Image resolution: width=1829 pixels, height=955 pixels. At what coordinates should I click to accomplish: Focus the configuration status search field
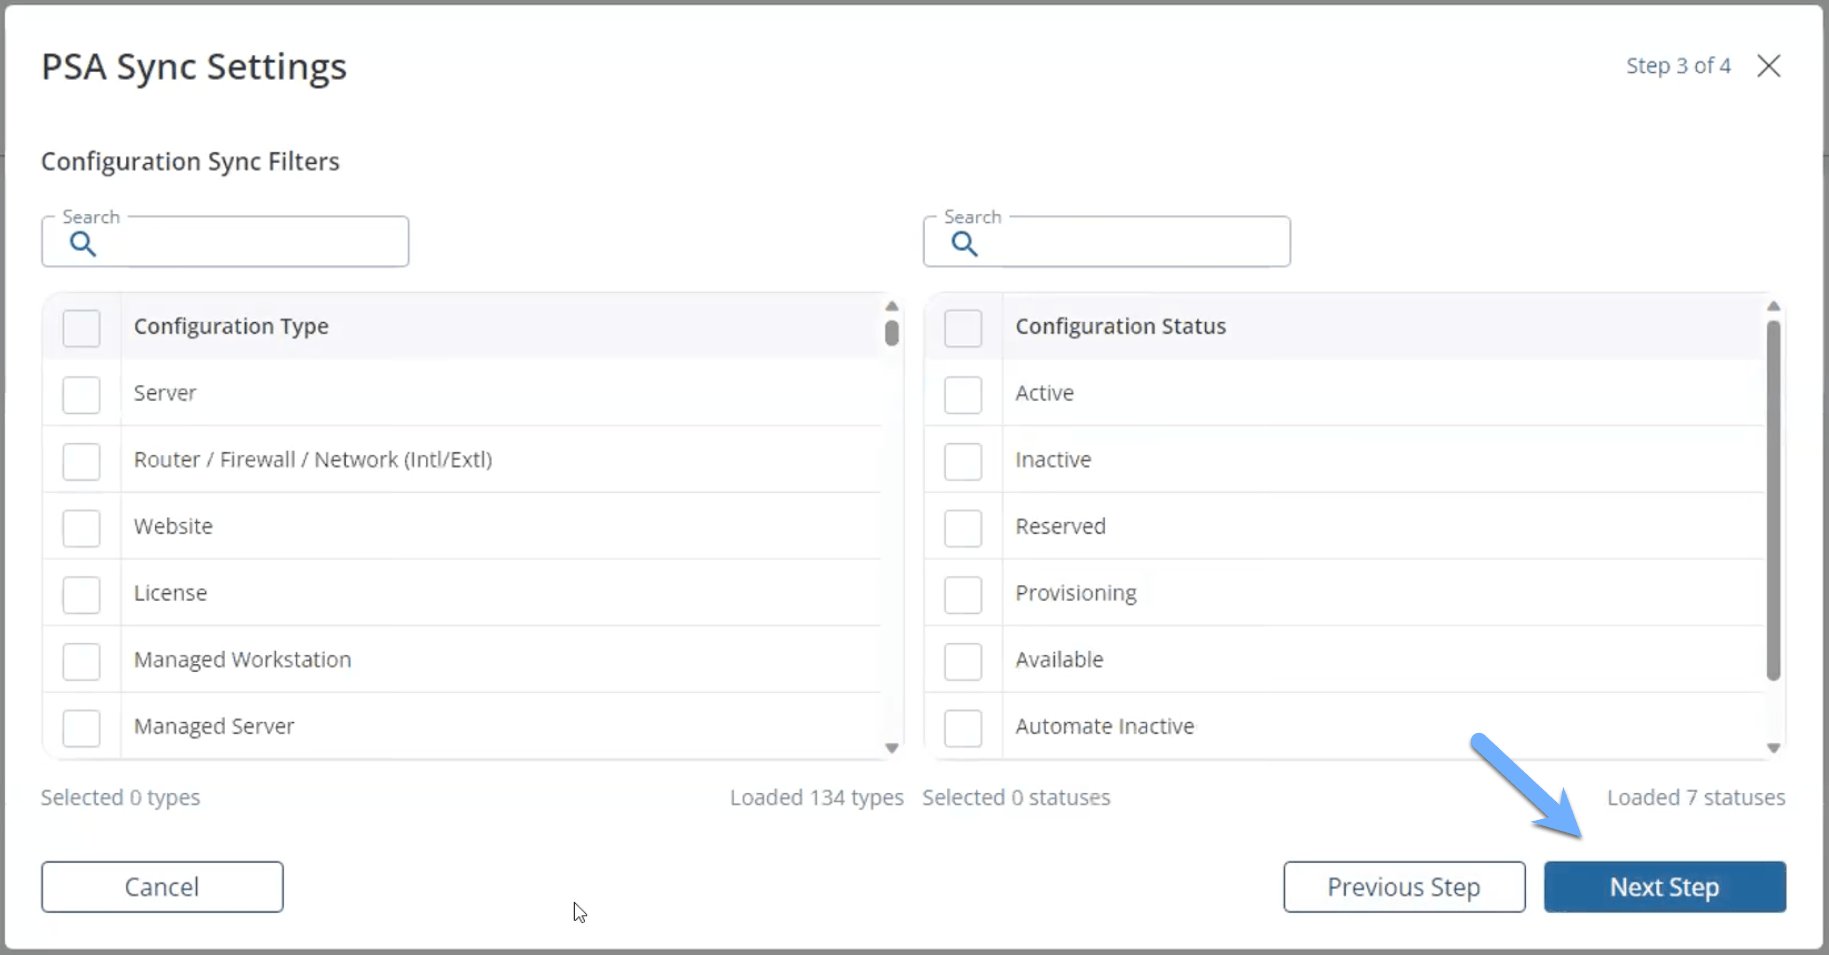point(1107,241)
